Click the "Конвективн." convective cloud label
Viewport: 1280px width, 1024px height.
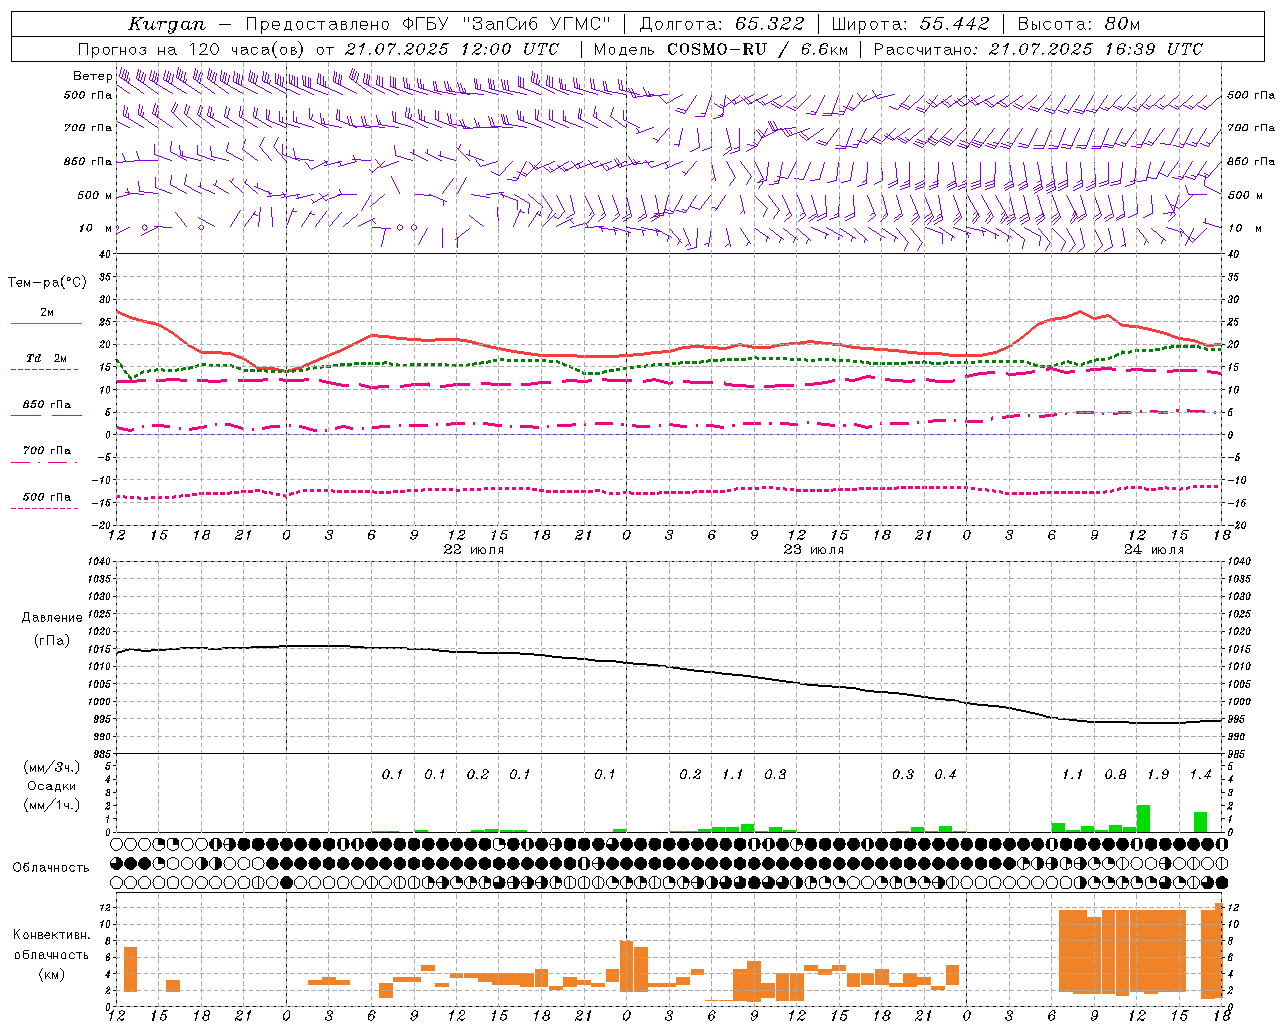(x=52, y=935)
